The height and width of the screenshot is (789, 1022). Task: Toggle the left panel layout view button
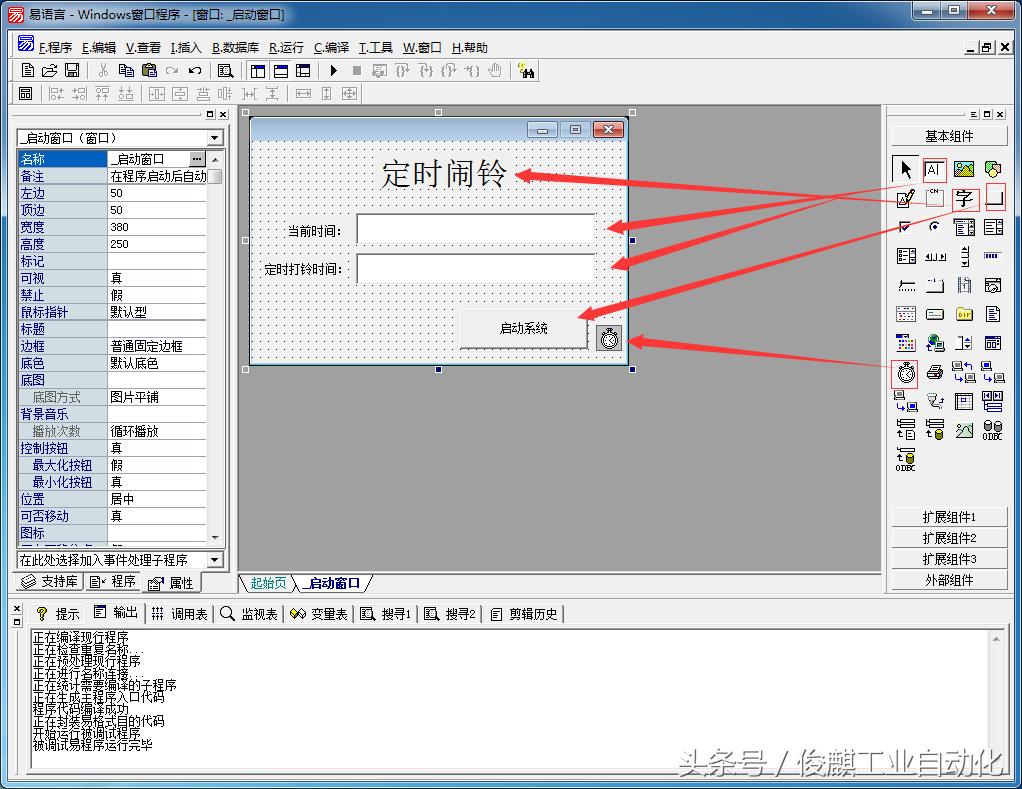pos(257,71)
